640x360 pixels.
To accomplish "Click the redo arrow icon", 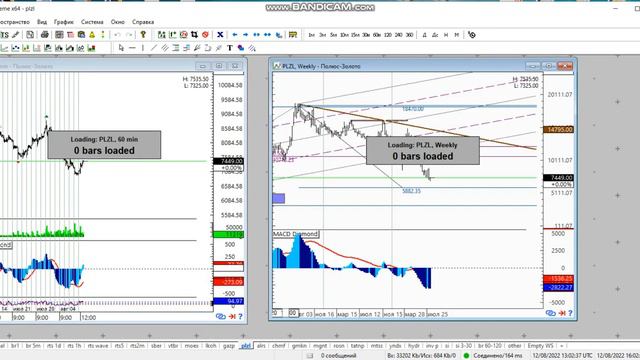I will [129, 35].
